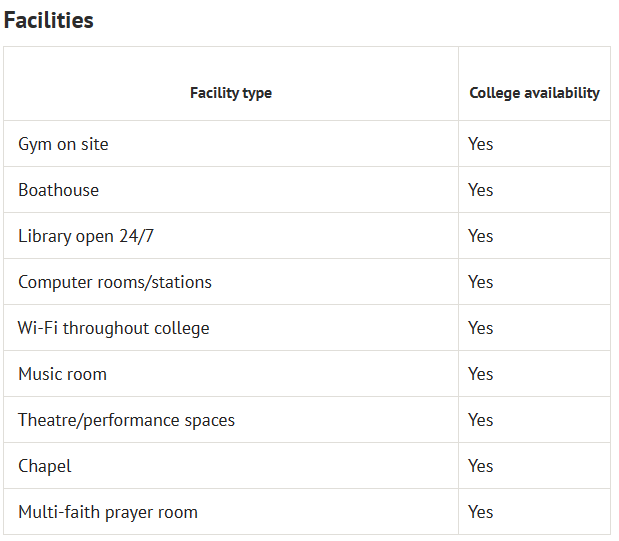Viewport: 619px width, 541px height.
Task: Click the Music room row label
Action: tap(62, 374)
